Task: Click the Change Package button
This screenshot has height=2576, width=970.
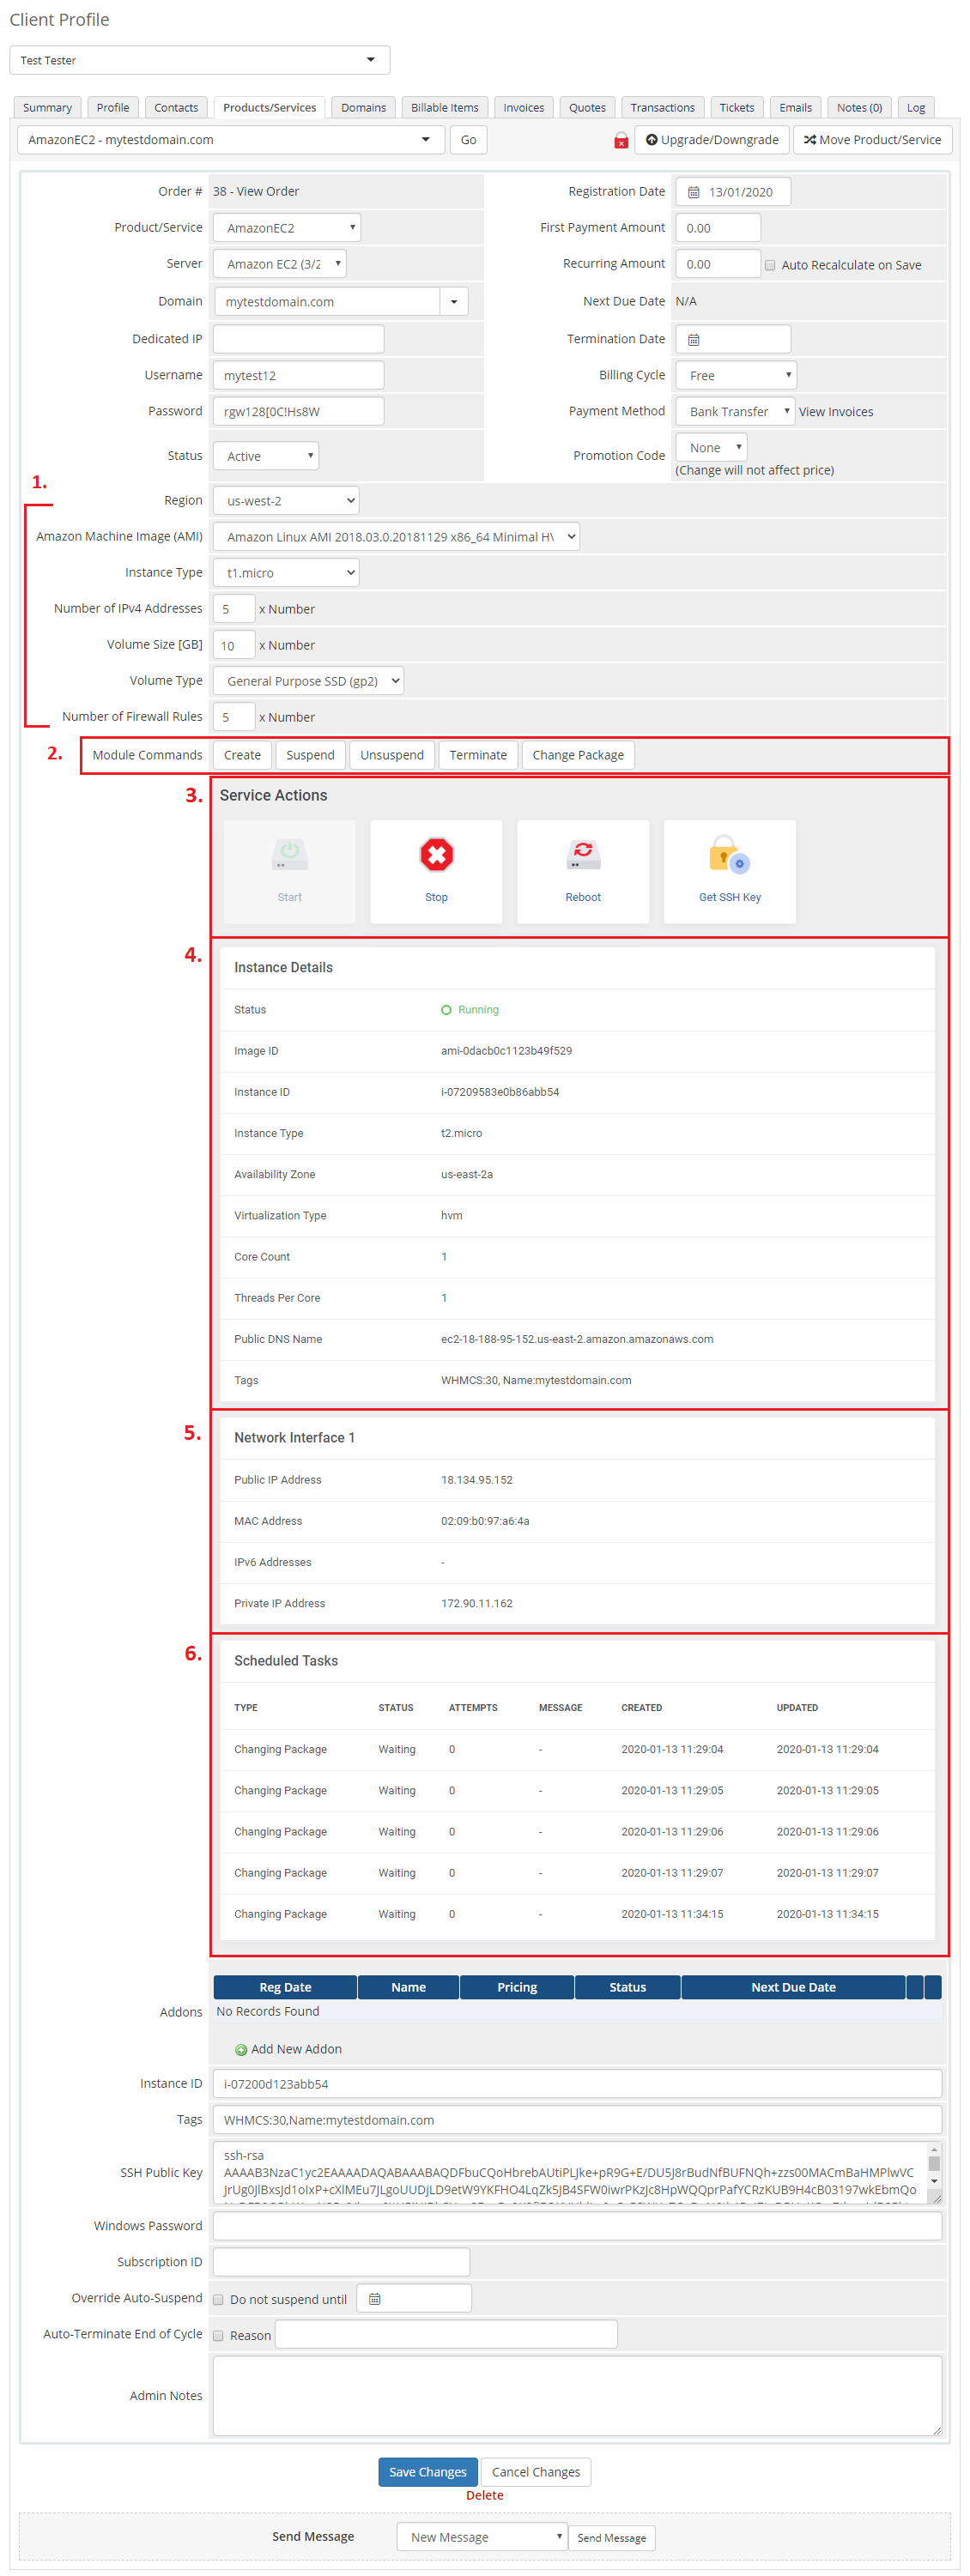Action: click(578, 755)
